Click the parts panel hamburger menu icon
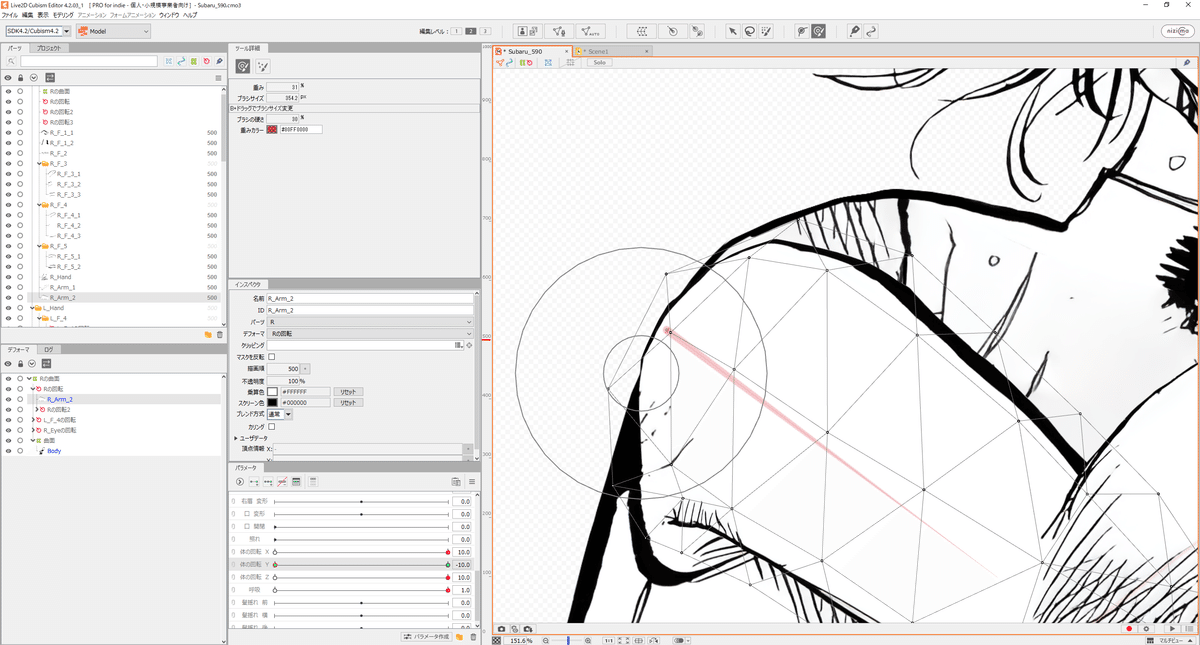Screen dimensions: 1200x645 pos(218,77)
